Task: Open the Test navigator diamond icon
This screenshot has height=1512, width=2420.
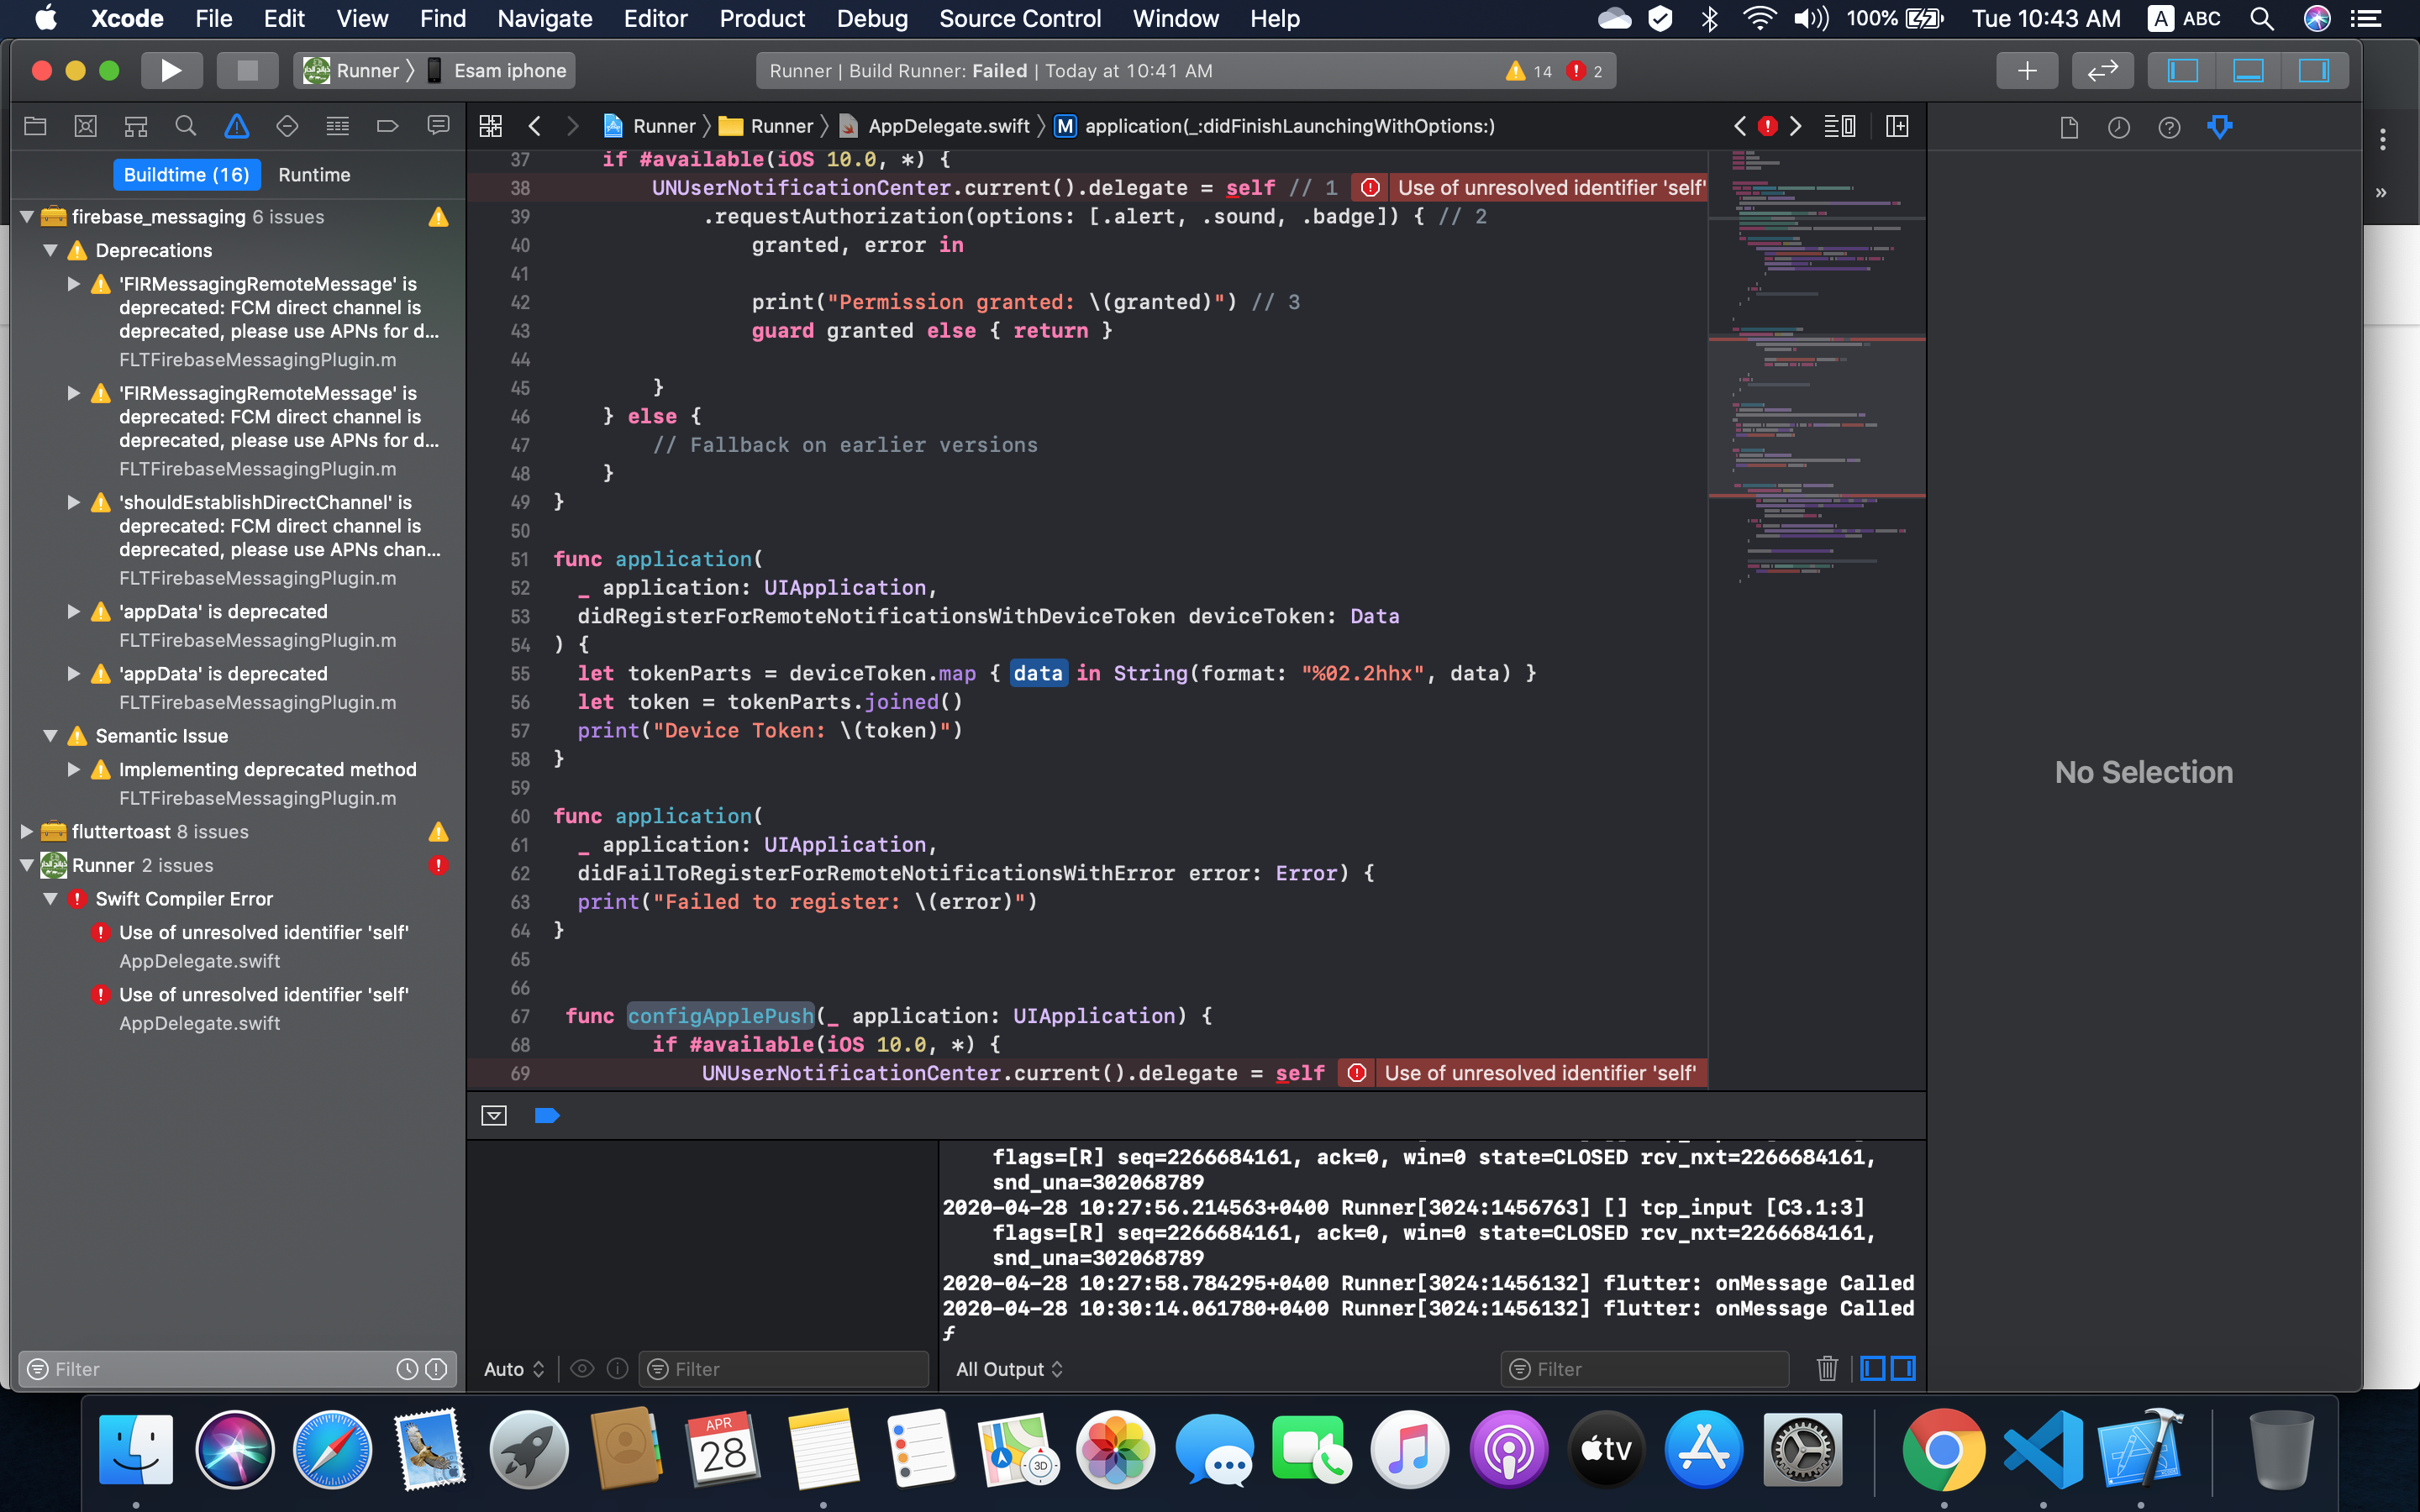Action: tap(287, 126)
